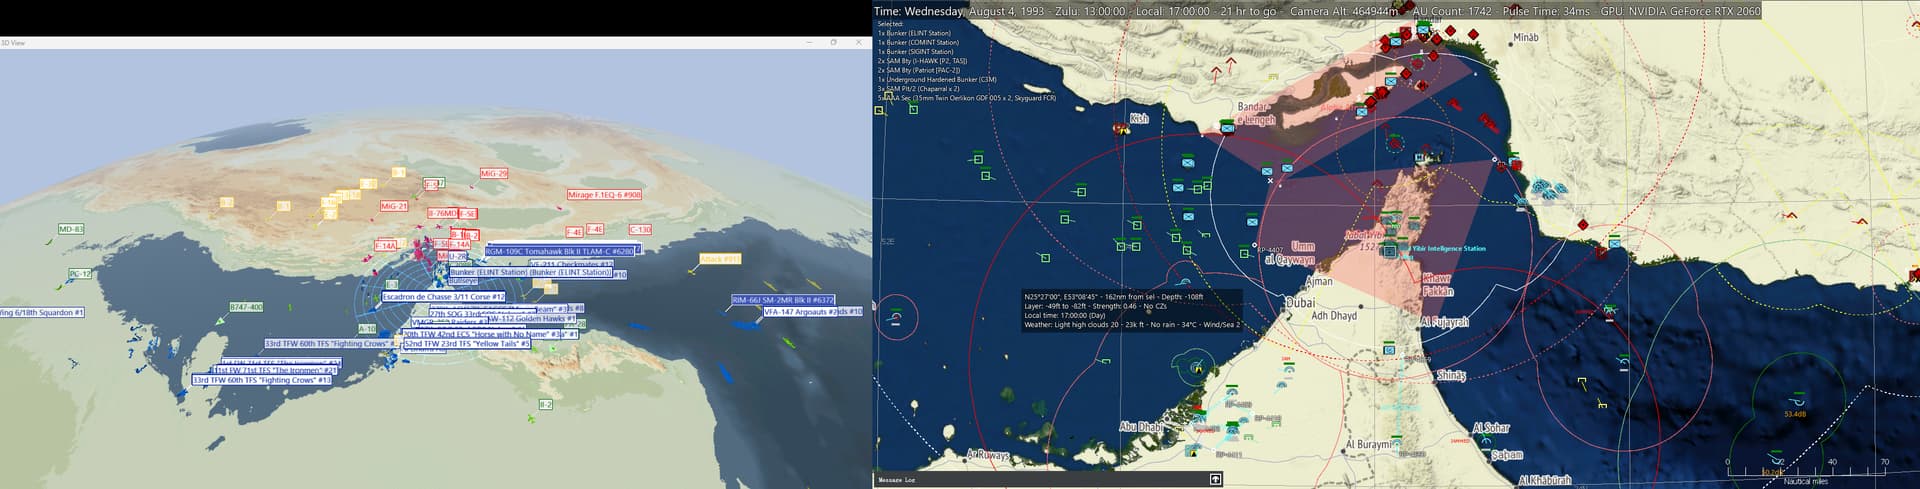Viewport: 1920px width, 489px height.
Task: Select the RGM-109C Tomahawk missile label
Action: (560, 251)
